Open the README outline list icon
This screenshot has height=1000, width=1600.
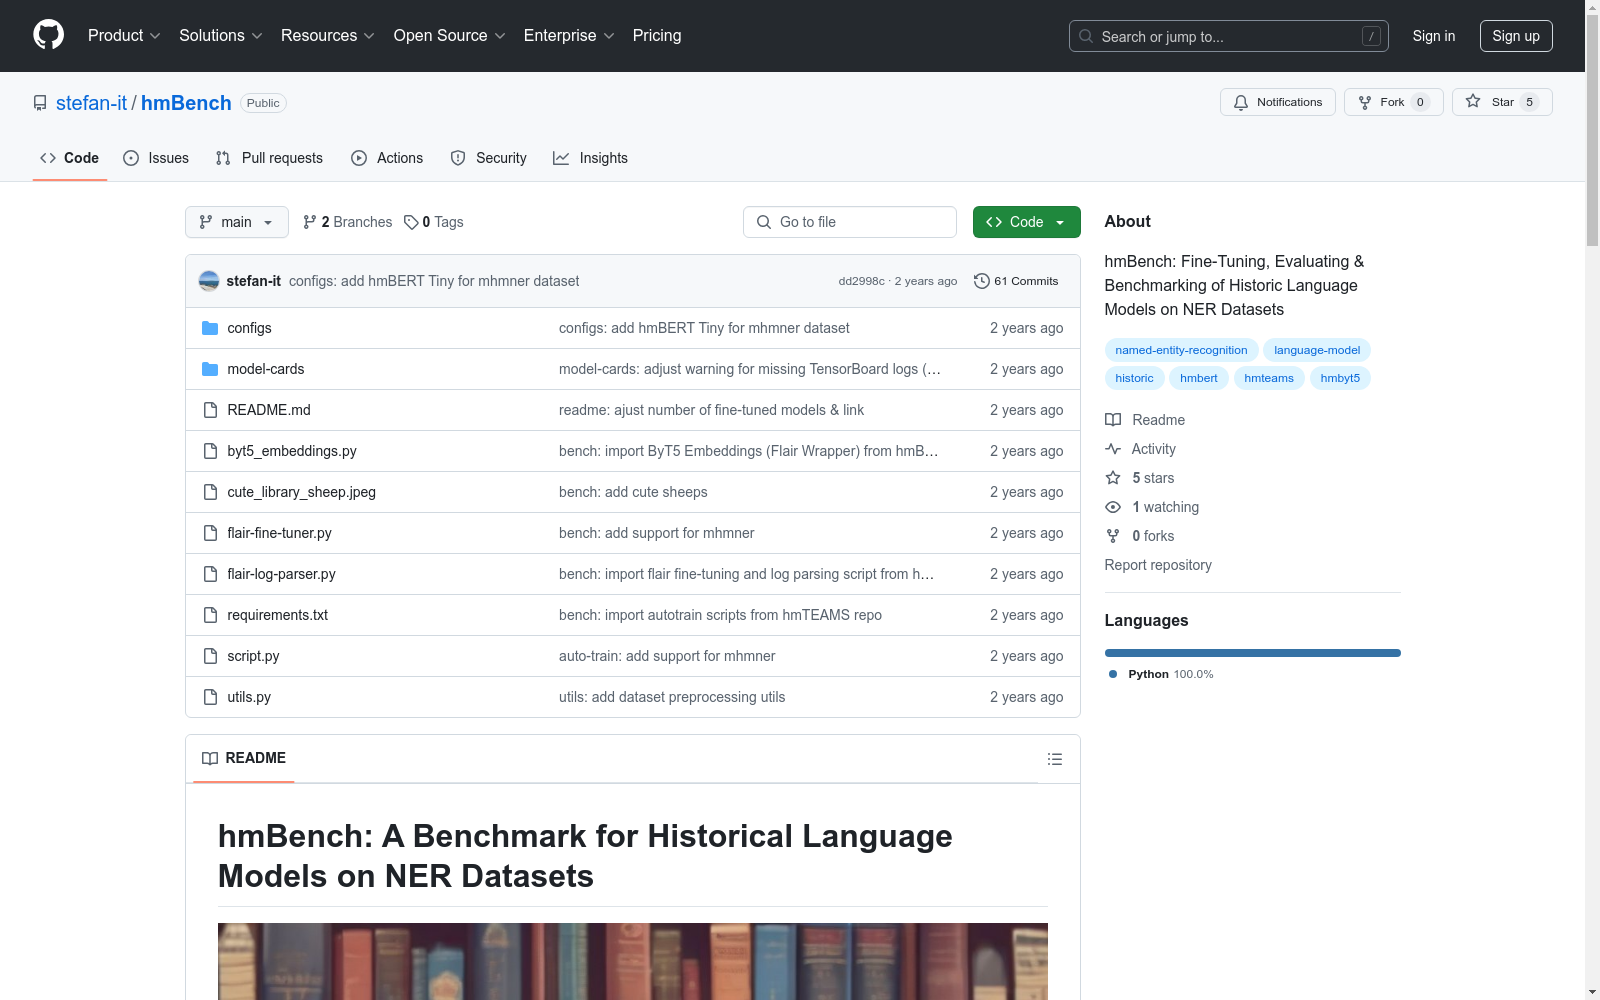[1054, 759]
